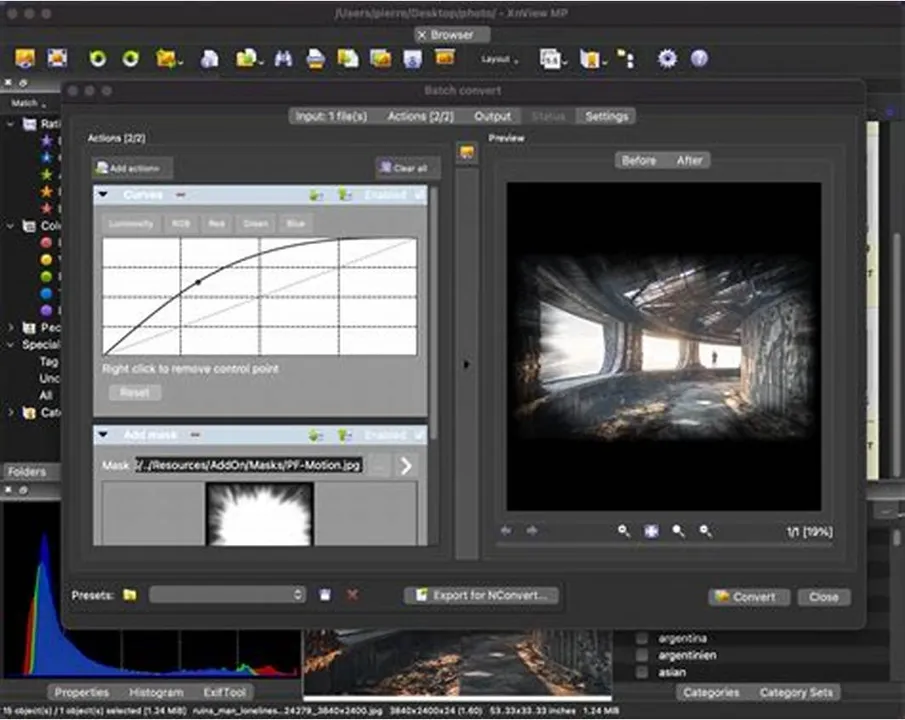Check the argentina category checkbox
Viewport: 905px width, 720px height.
641,639
